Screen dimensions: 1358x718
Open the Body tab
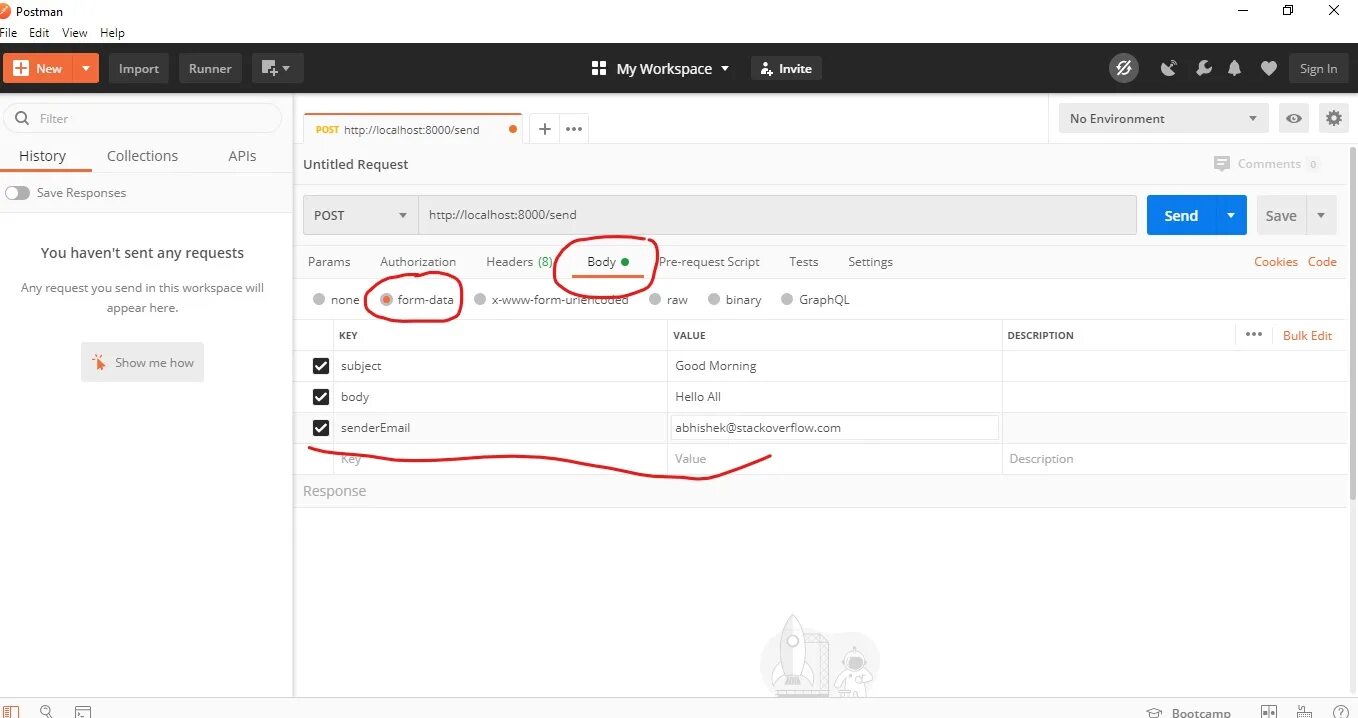pos(607,262)
